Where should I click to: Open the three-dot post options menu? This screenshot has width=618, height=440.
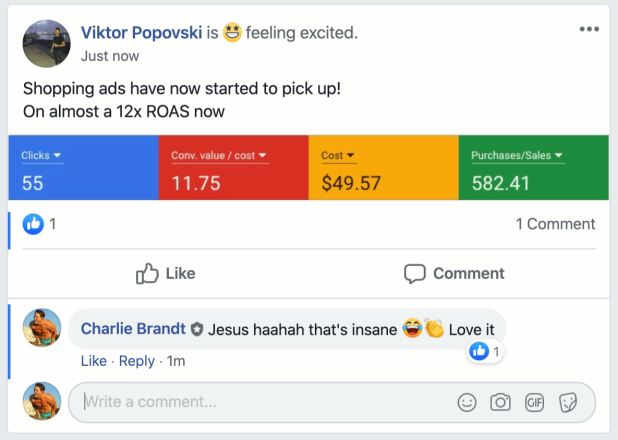coord(589,29)
